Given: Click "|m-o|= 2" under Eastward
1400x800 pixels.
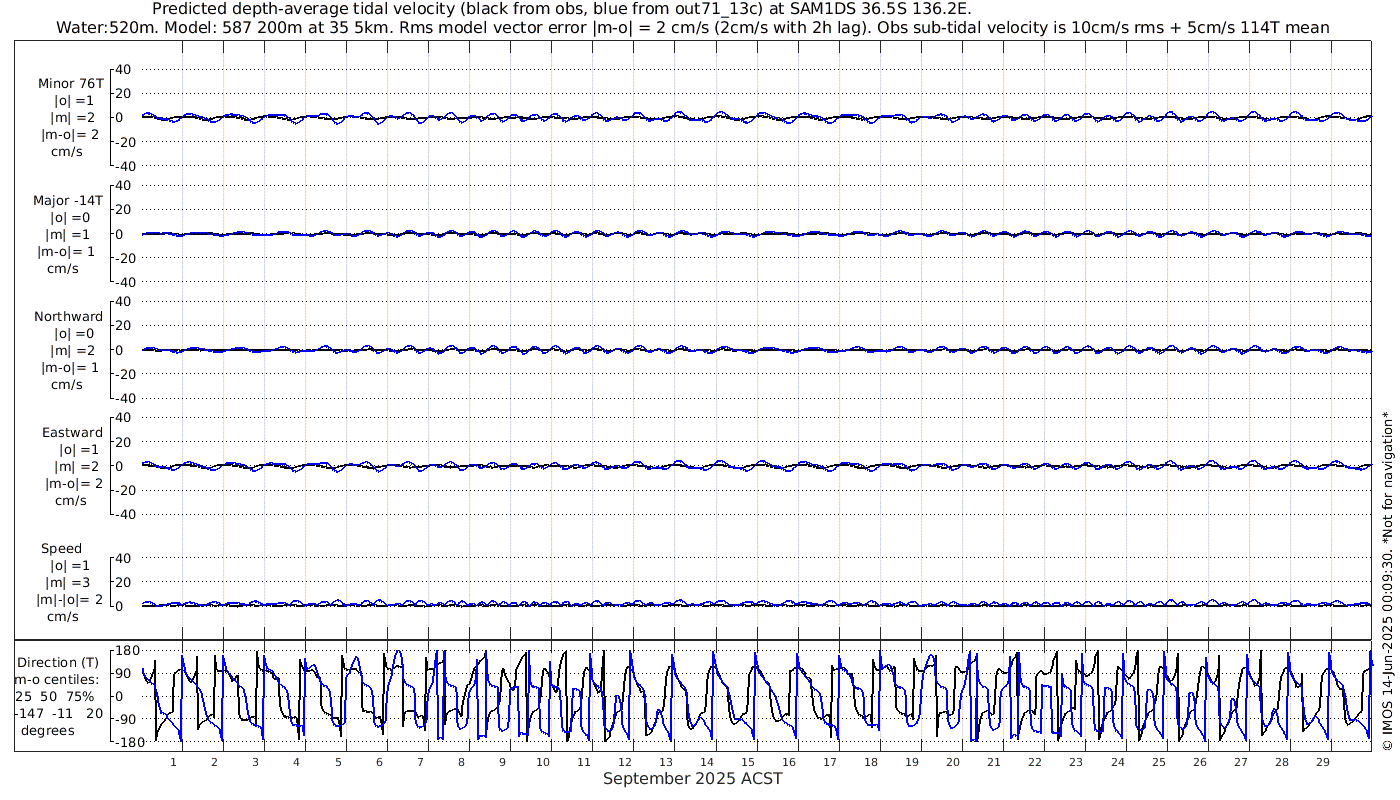Looking at the screenshot, I should click(73, 483).
